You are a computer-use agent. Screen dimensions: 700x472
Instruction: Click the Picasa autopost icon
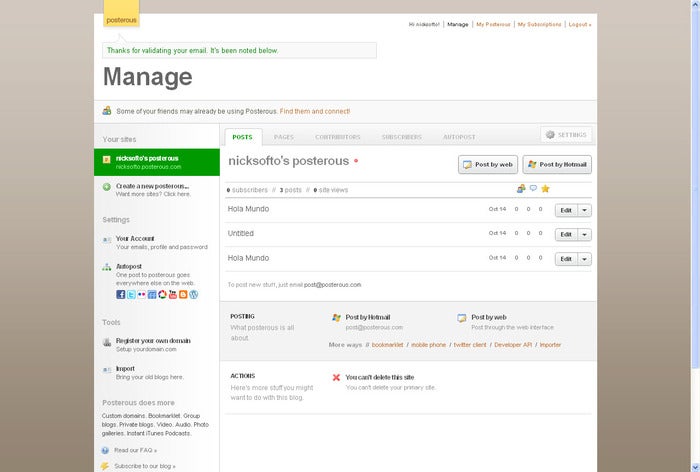coord(162,294)
